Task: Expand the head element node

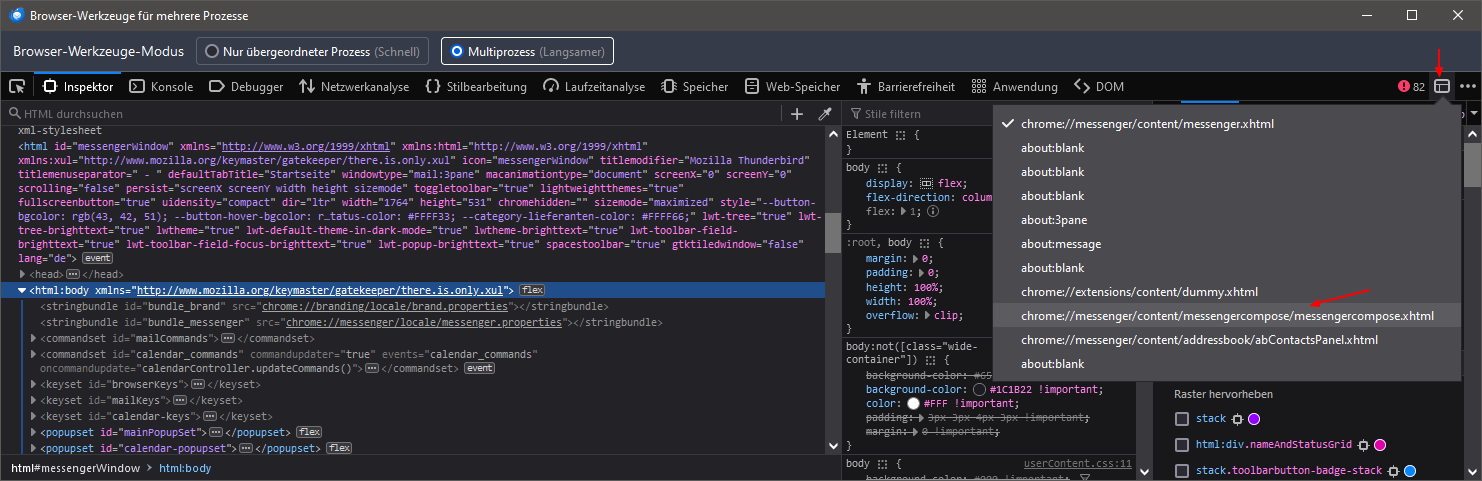Action: pyautogui.click(x=23, y=274)
